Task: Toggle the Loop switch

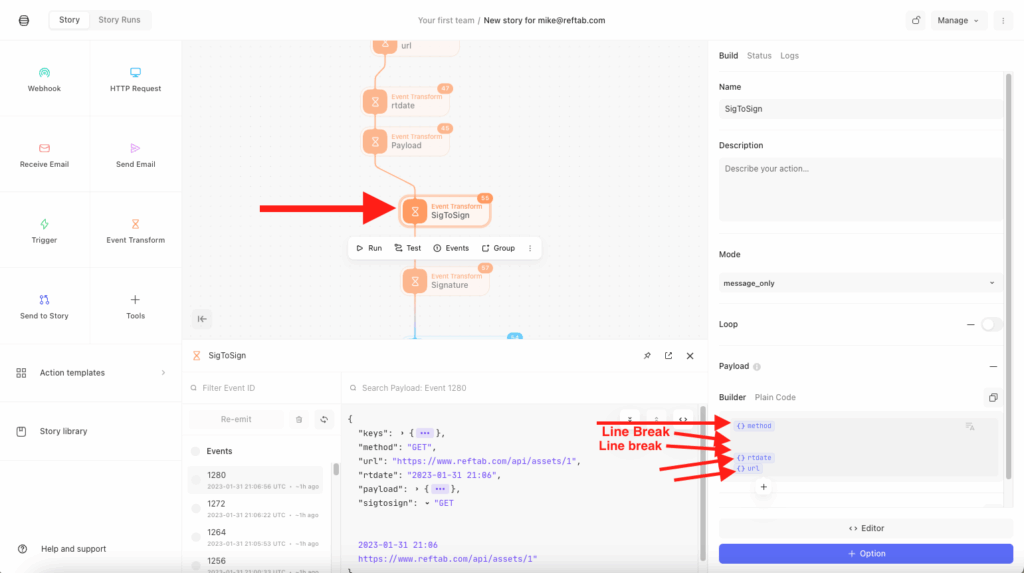Action: click(991, 324)
